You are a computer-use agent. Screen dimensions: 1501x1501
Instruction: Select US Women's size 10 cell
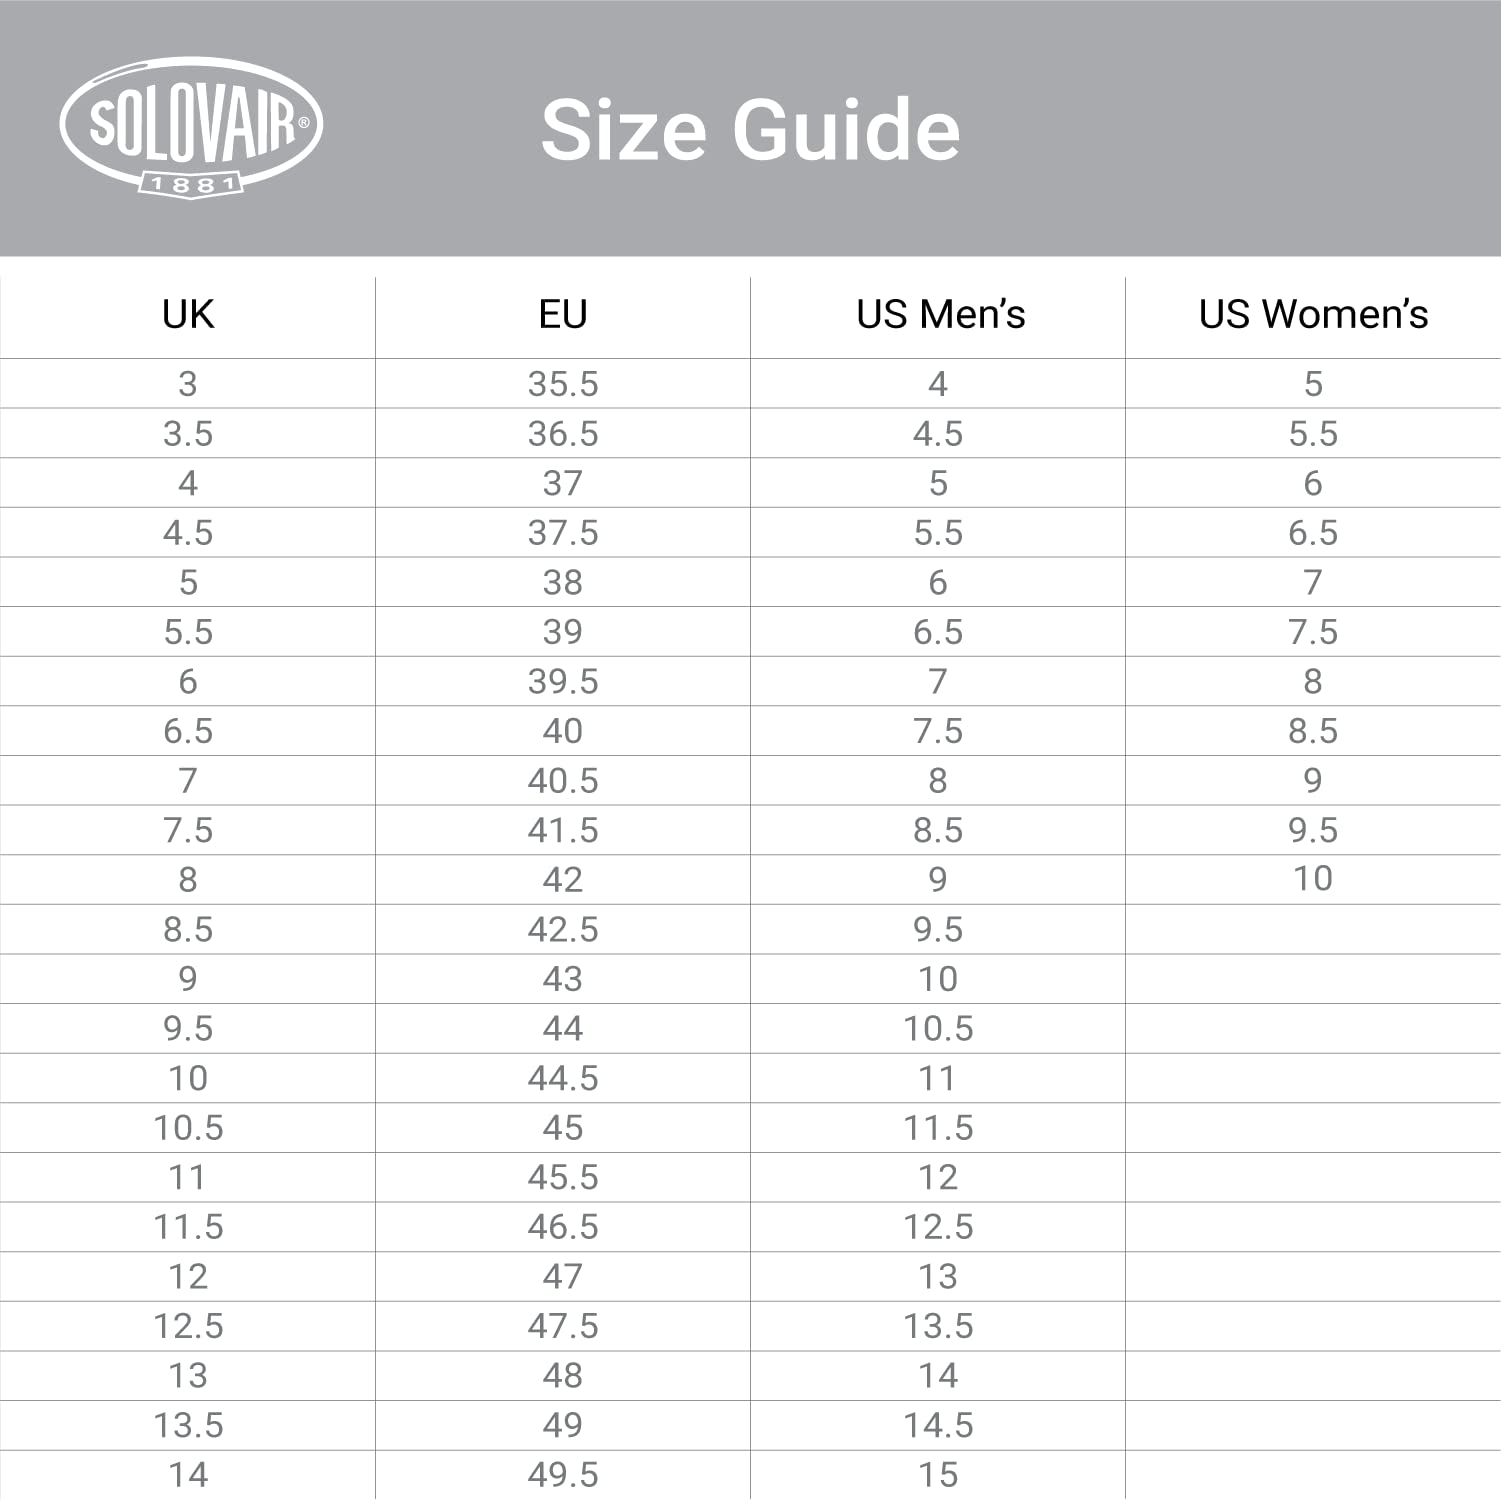[x=1313, y=879]
